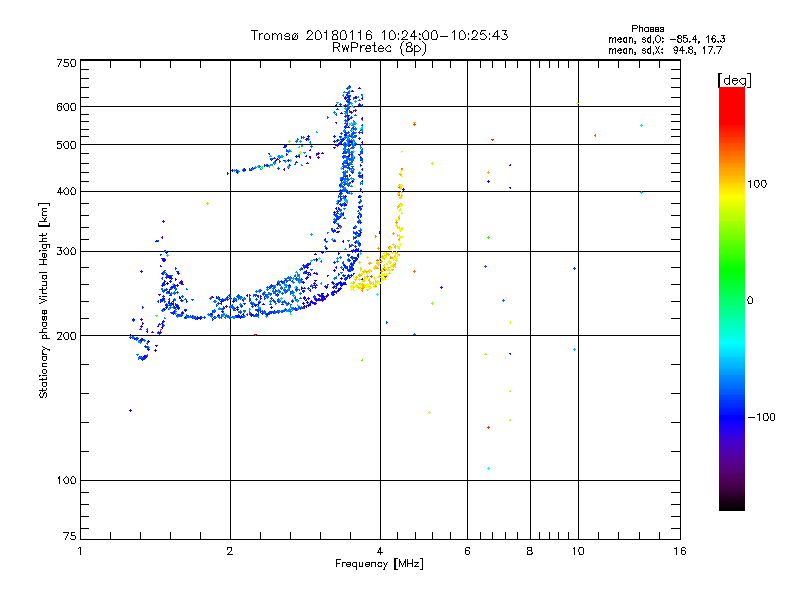Click the y-axis tick label '600'
The width and height of the screenshot is (800, 600).
pos(66,107)
